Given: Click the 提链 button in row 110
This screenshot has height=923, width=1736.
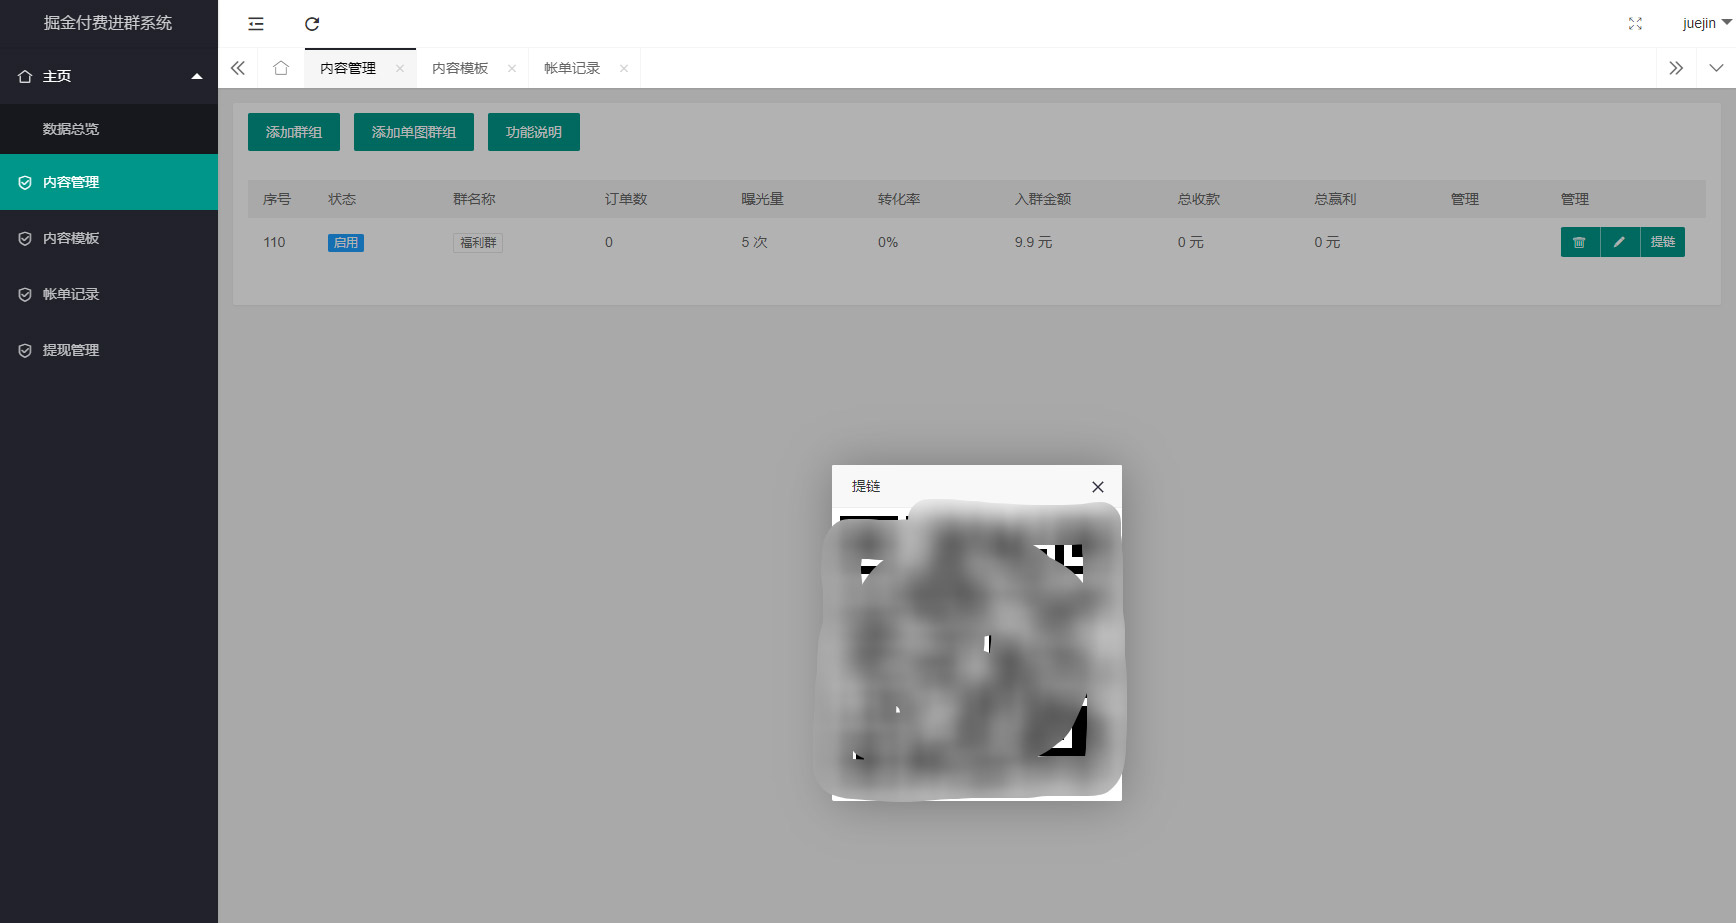Looking at the screenshot, I should point(1663,242).
